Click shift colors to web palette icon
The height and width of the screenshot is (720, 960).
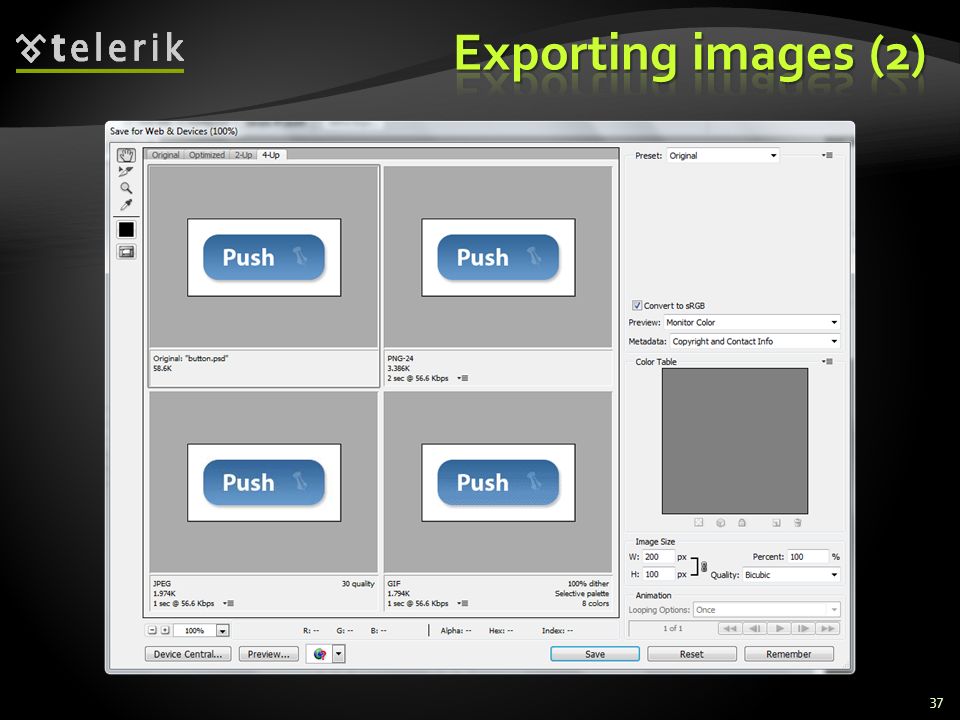[x=721, y=522]
